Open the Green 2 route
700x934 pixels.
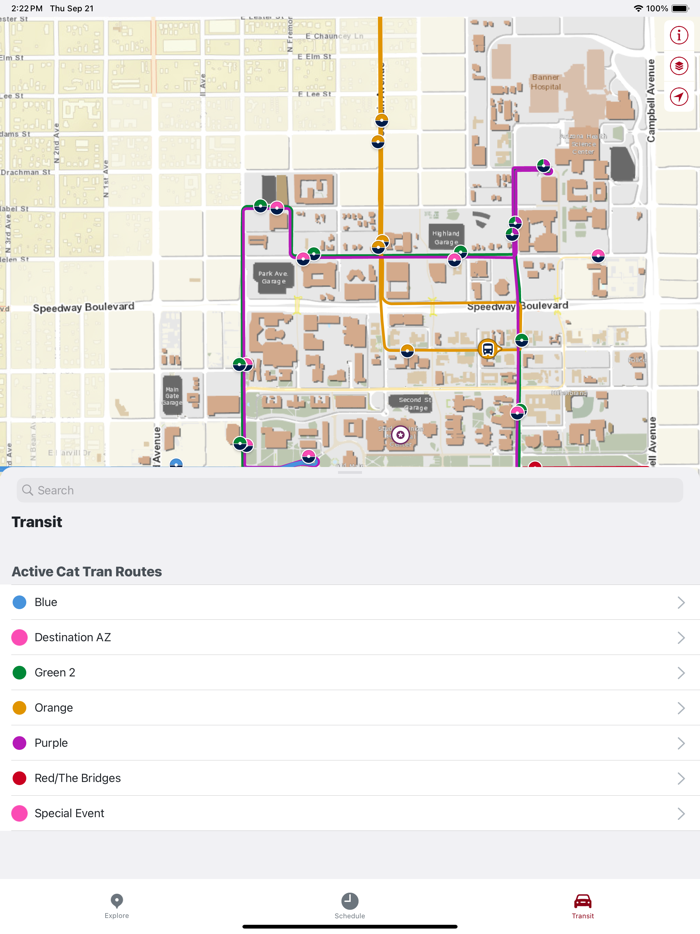point(350,673)
